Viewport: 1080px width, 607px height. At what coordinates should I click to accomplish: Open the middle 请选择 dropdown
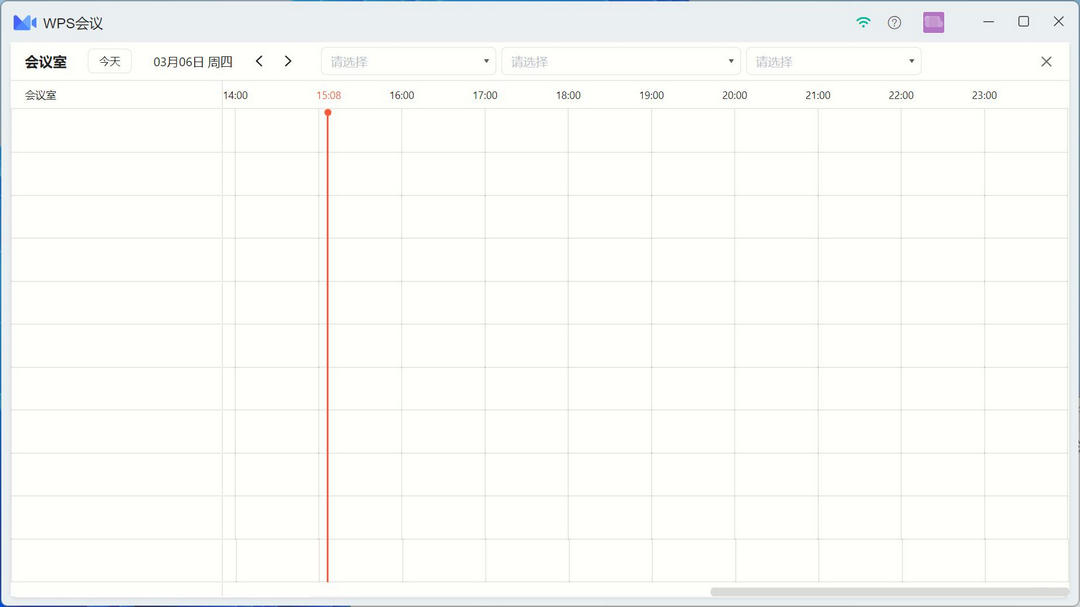tap(620, 60)
